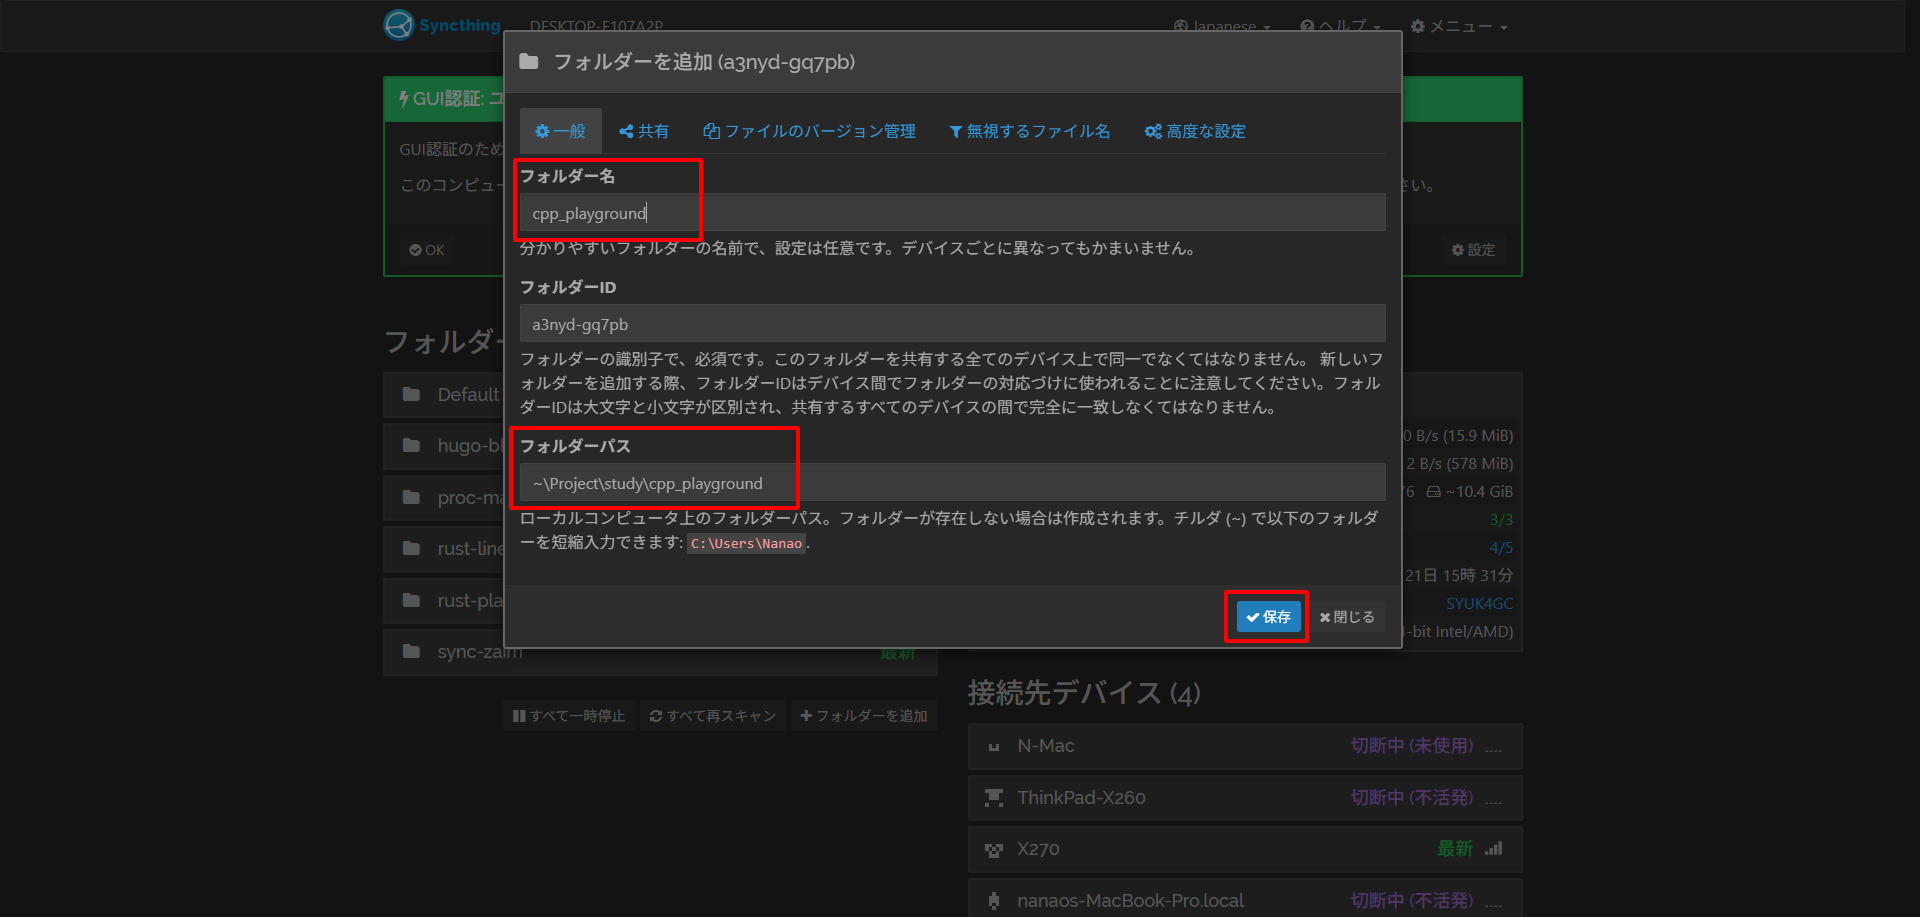Click the フォルダーパス input field

click(x=952, y=483)
